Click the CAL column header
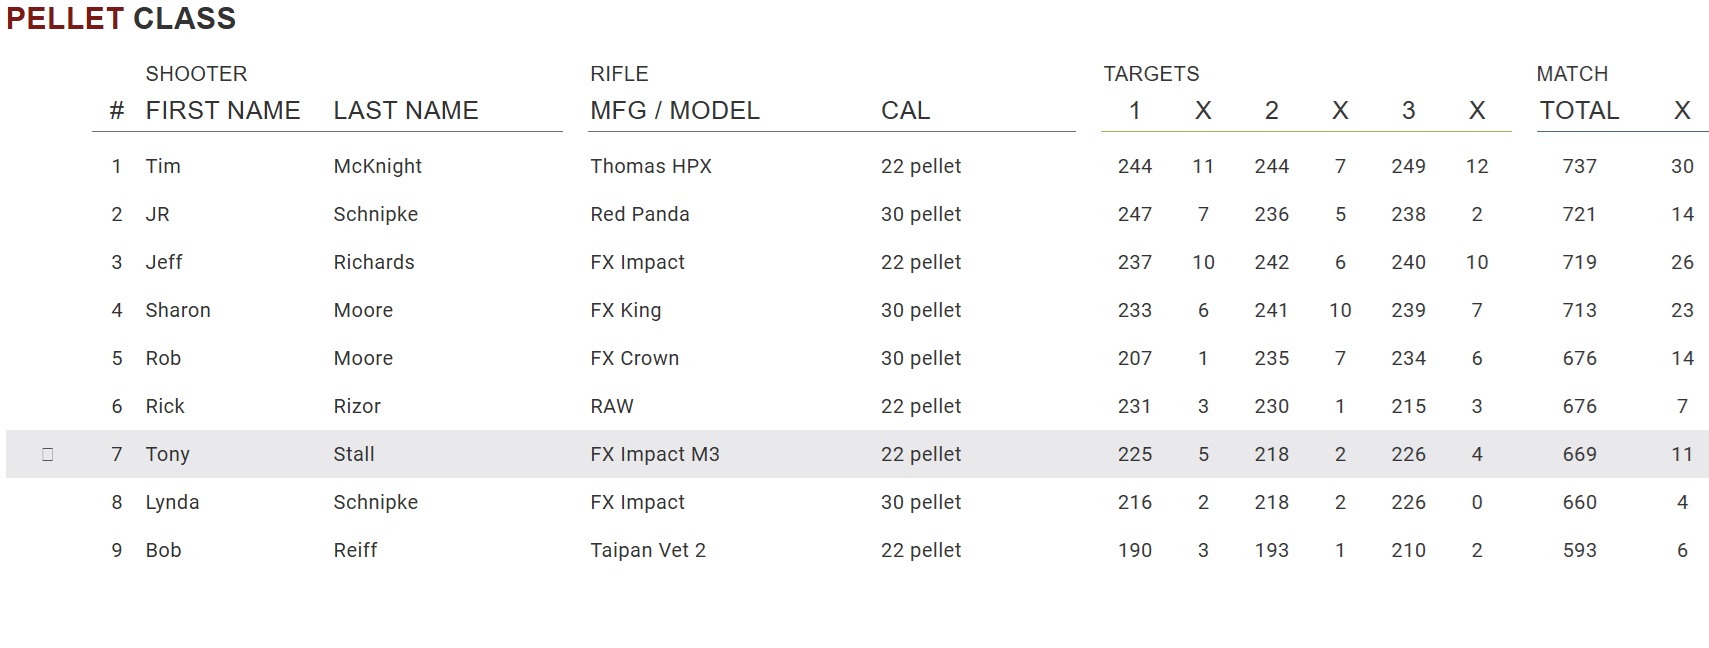The image size is (1709, 648). 905,110
